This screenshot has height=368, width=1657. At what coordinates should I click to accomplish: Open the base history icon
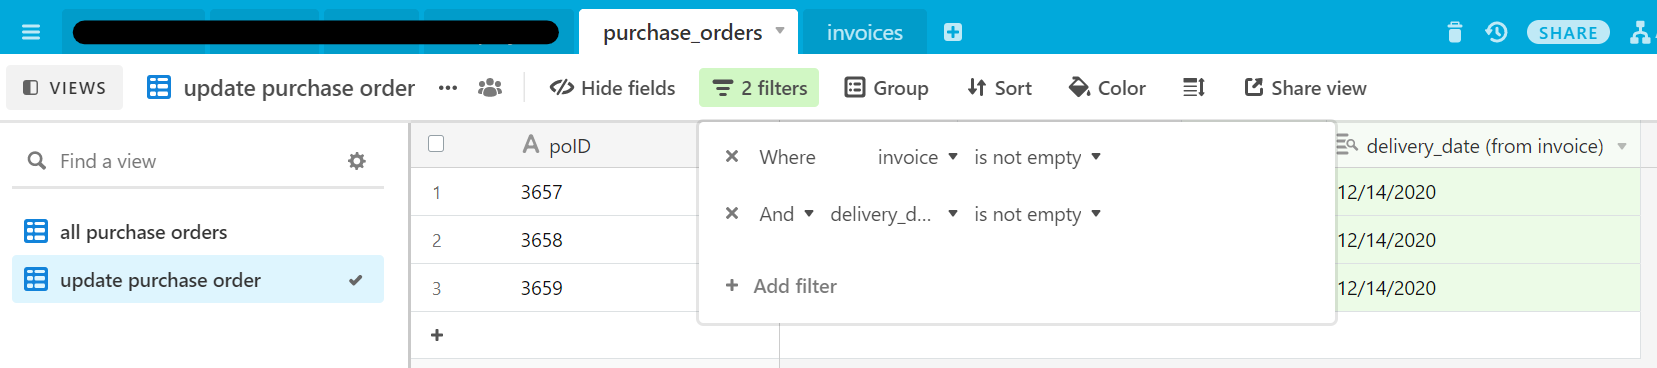click(x=1496, y=32)
